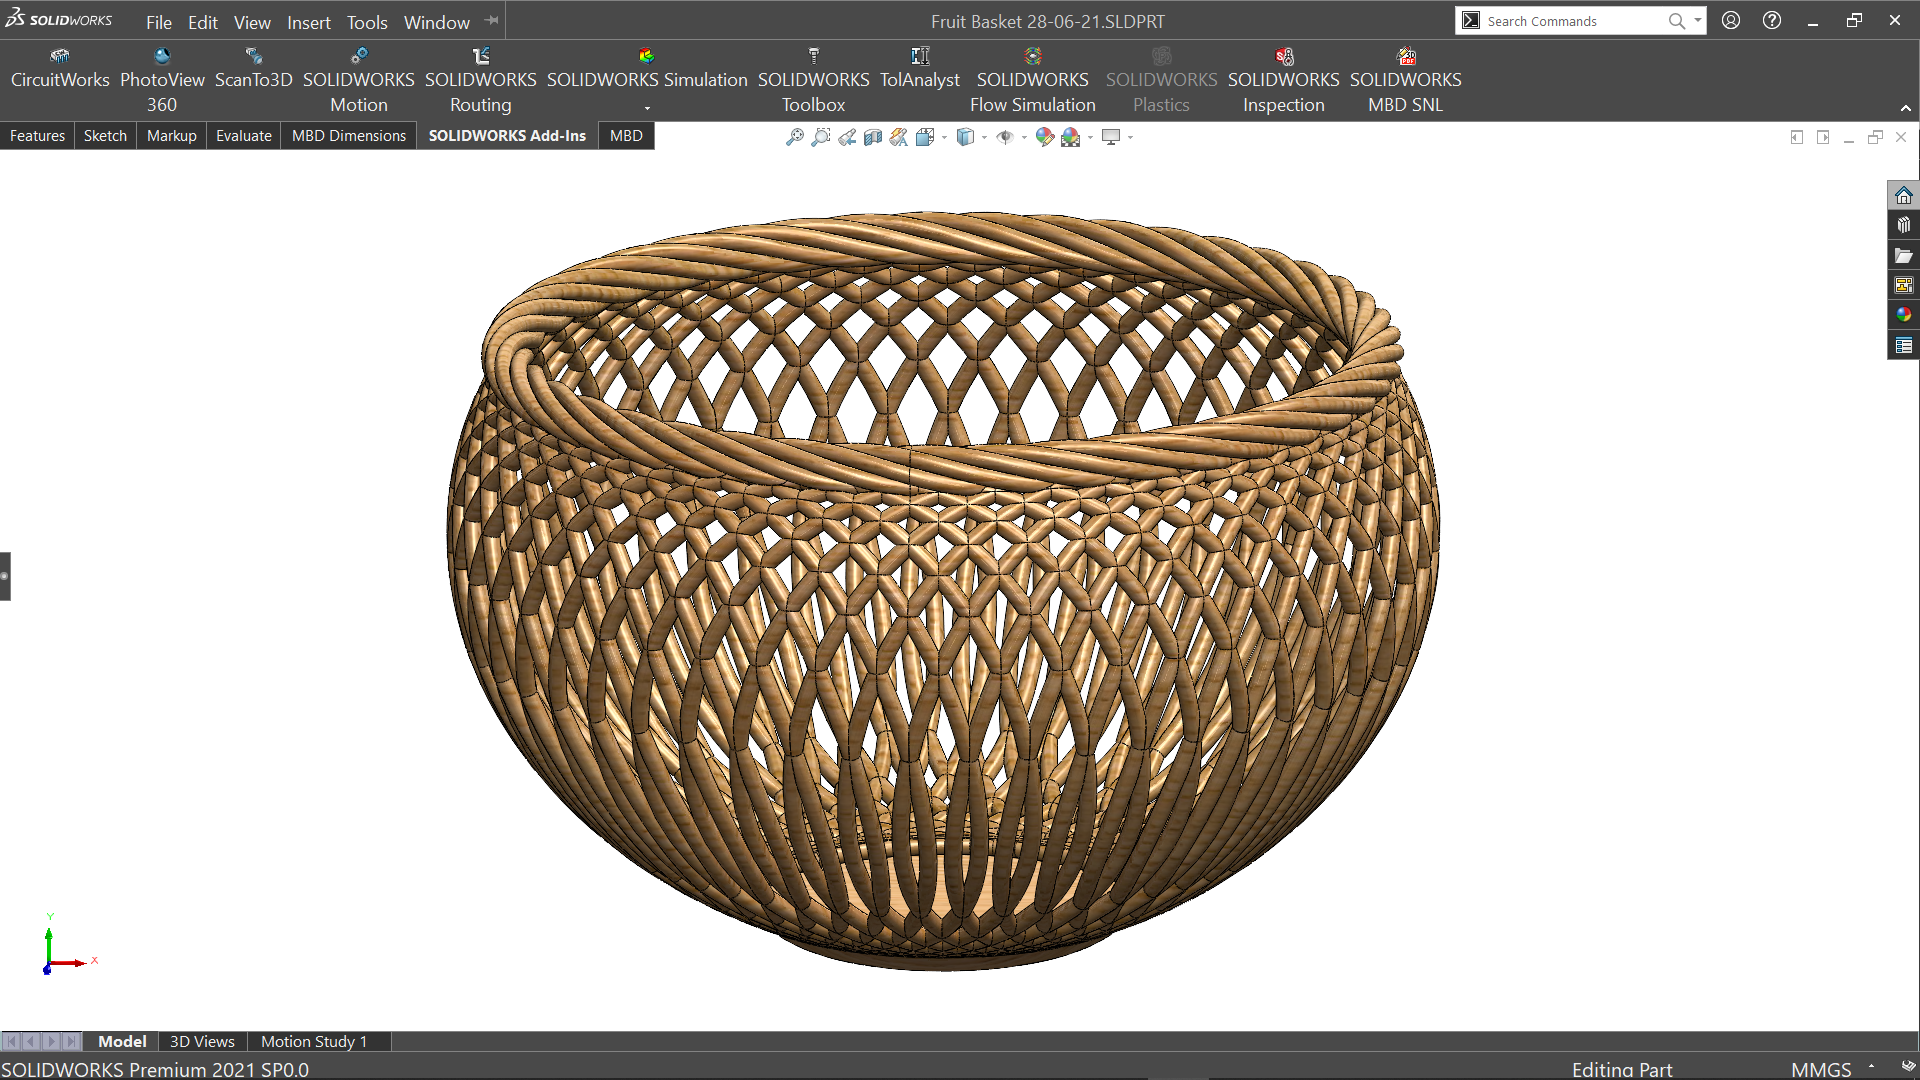Toggle PhotoView 360 add-in

(x=162, y=80)
